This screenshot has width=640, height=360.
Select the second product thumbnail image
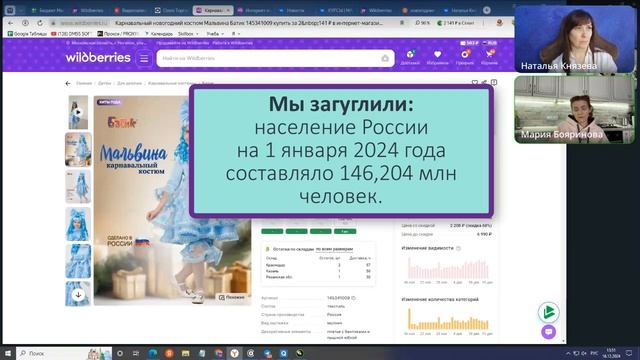[x=78, y=149]
